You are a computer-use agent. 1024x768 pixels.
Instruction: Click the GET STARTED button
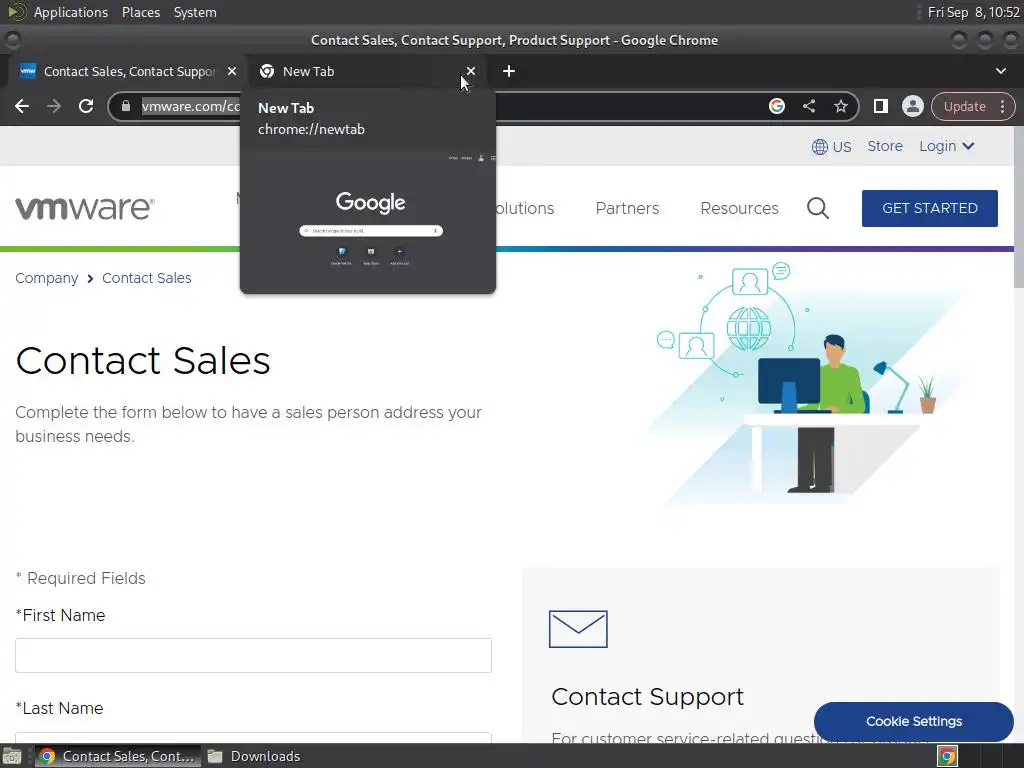click(929, 208)
